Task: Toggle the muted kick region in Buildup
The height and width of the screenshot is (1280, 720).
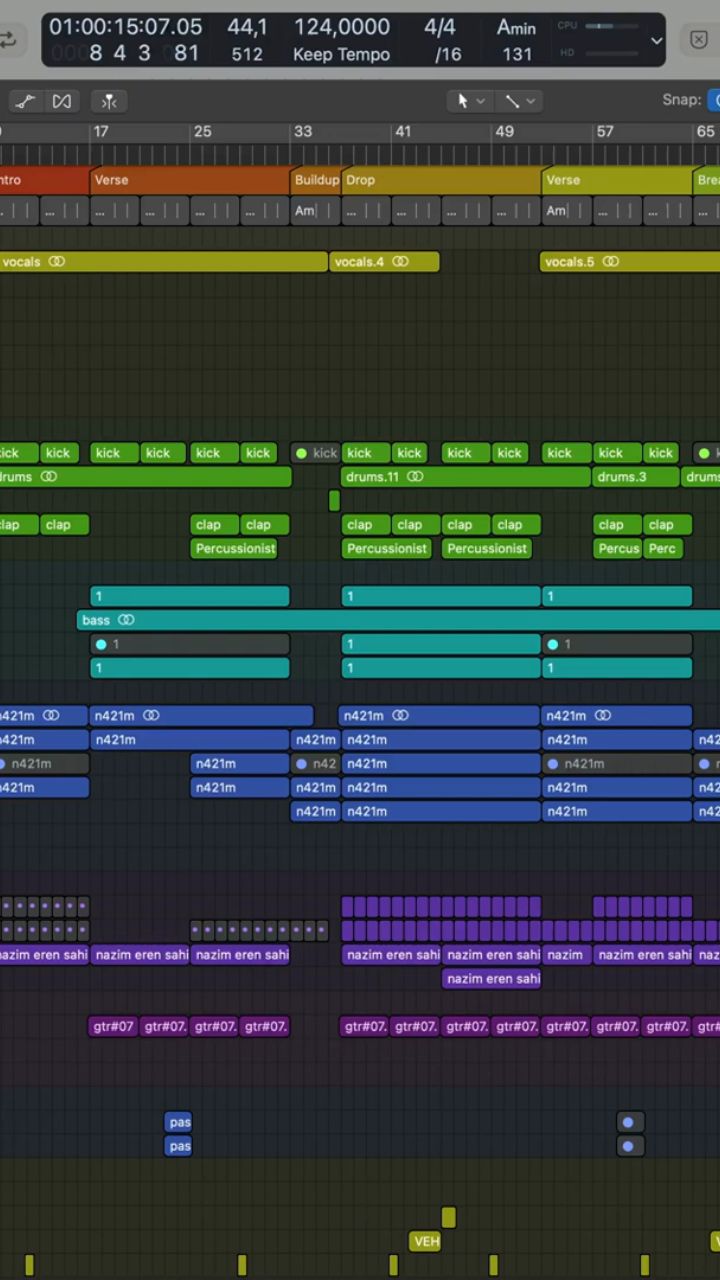Action: (x=315, y=453)
